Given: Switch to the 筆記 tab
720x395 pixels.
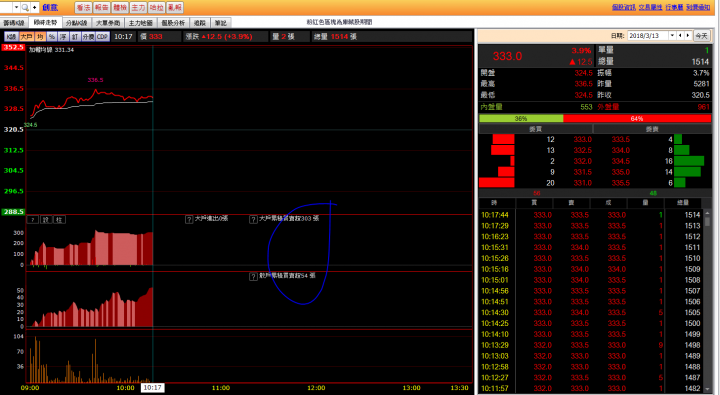Looking at the screenshot, I should [221, 23].
